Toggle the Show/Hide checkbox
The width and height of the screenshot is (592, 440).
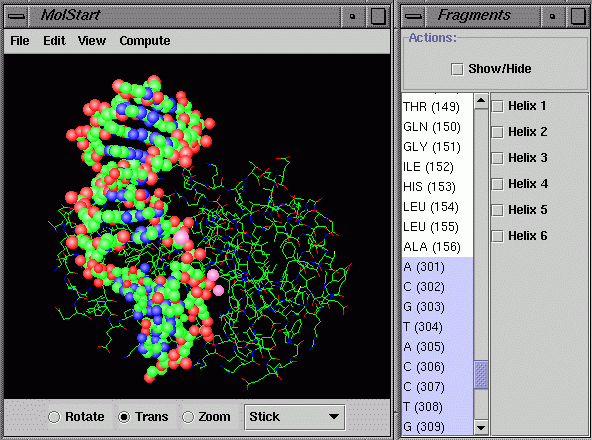point(457,69)
